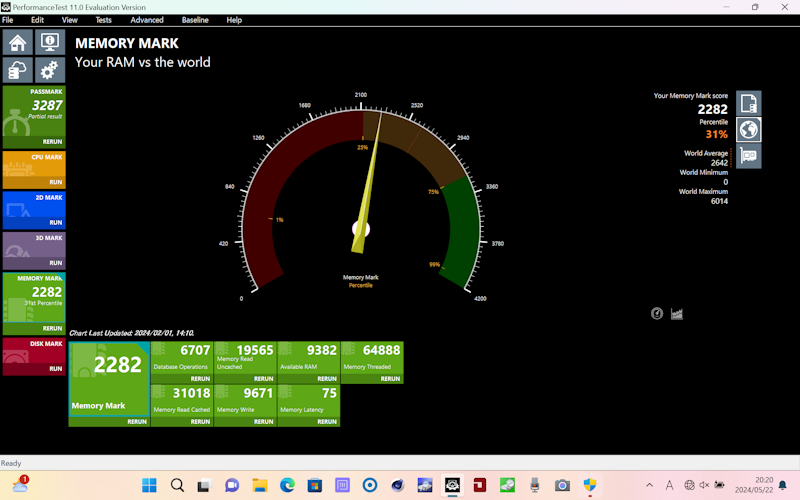The height and width of the screenshot is (500, 800).
Task: Click the 31% percentile value
Action: [716, 134]
